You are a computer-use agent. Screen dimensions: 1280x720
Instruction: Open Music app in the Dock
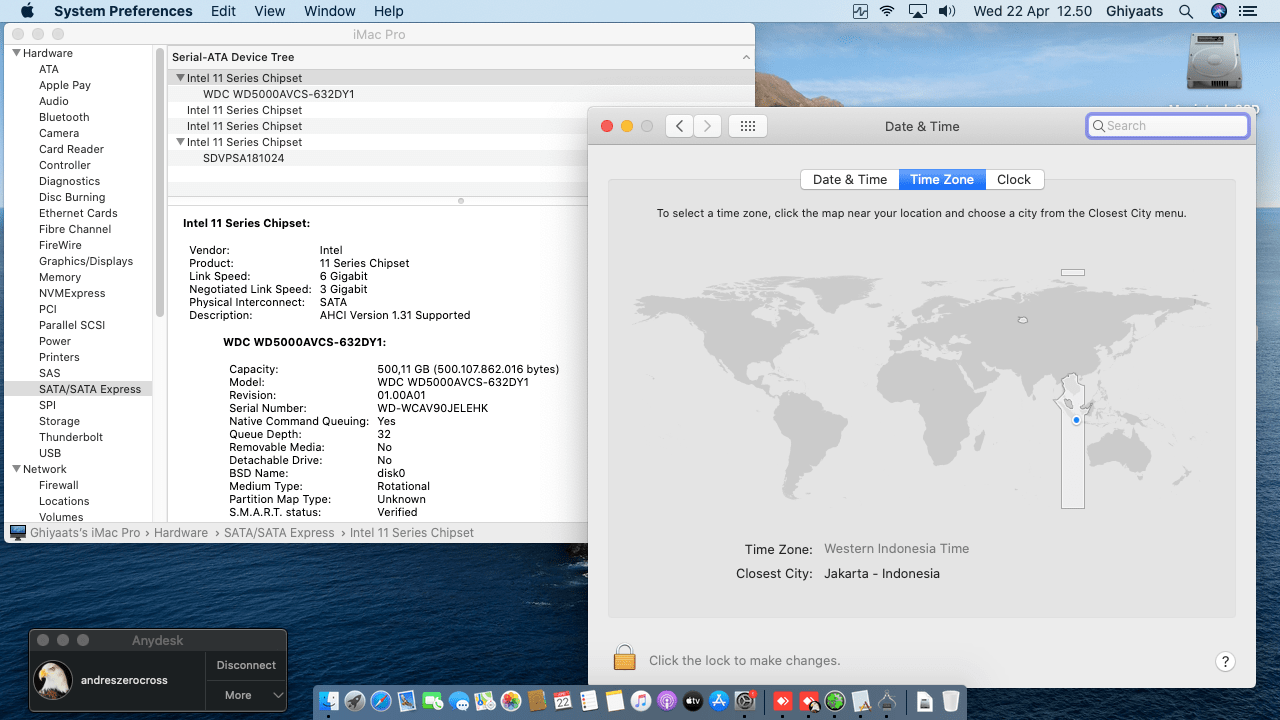641,702
